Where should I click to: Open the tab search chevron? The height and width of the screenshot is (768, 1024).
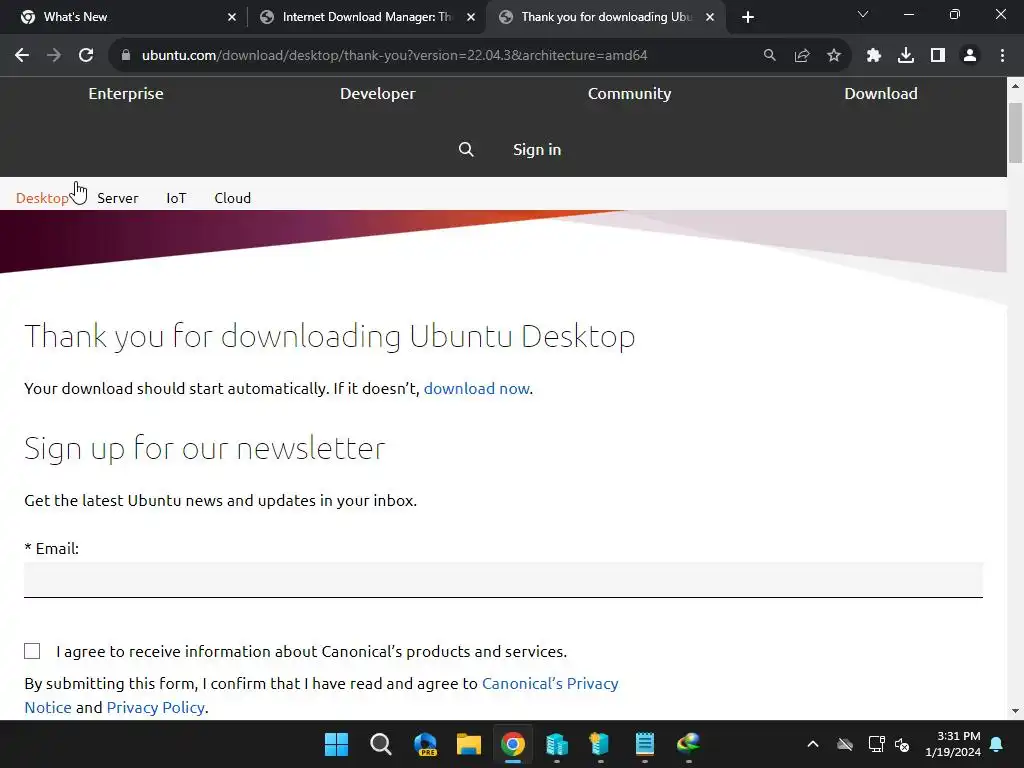863,14
